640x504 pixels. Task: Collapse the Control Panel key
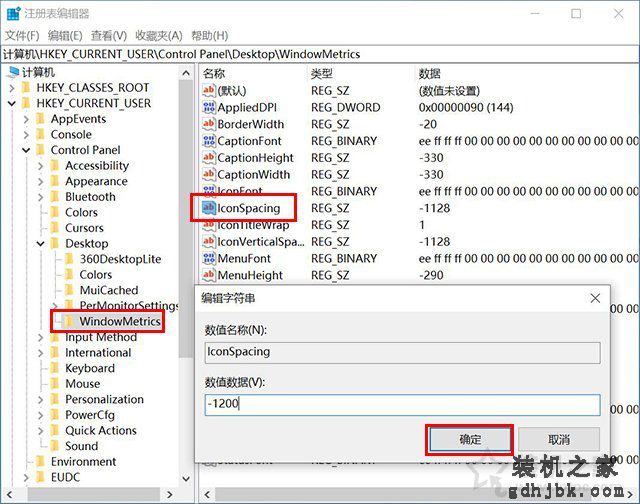point(26,150)
